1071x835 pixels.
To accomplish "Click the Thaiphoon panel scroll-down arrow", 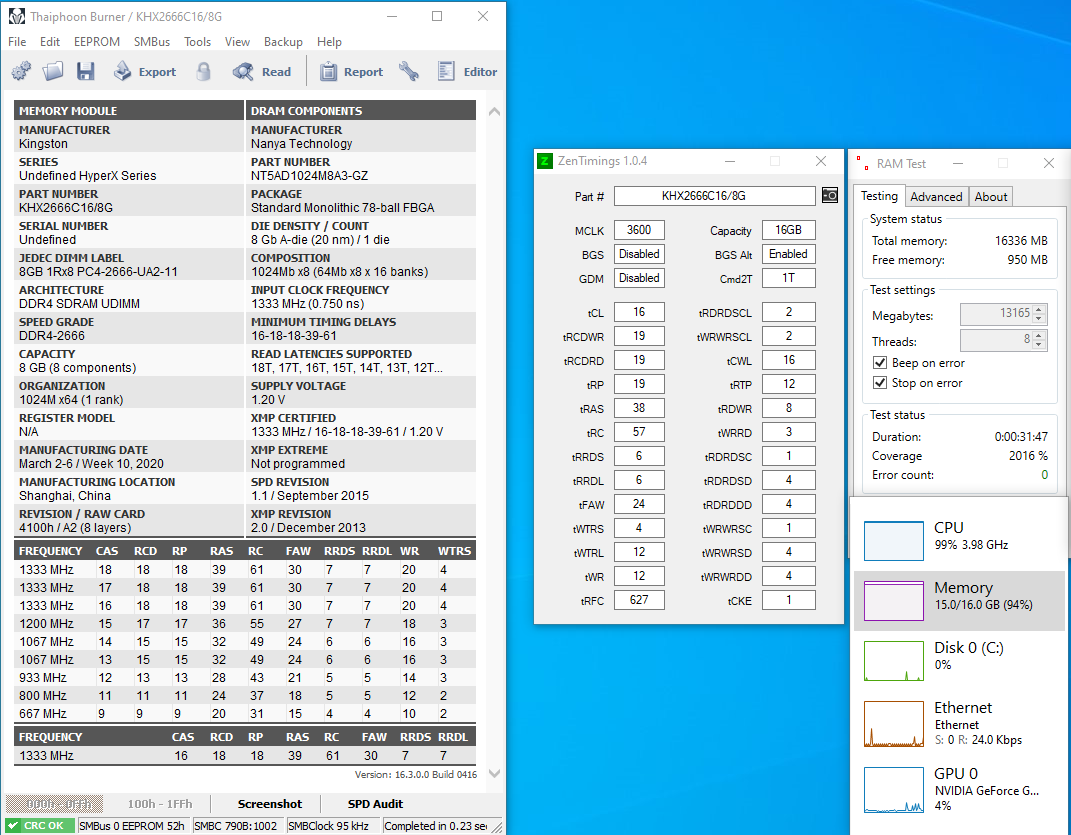I will 495,774.
